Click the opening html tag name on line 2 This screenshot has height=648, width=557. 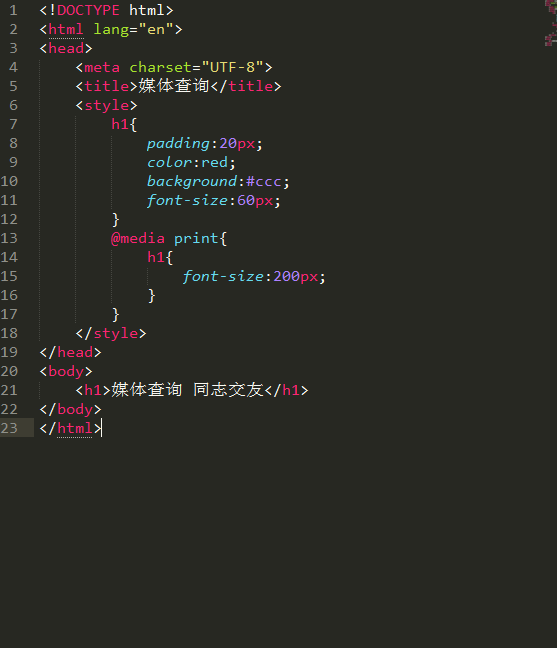(66, 29)
